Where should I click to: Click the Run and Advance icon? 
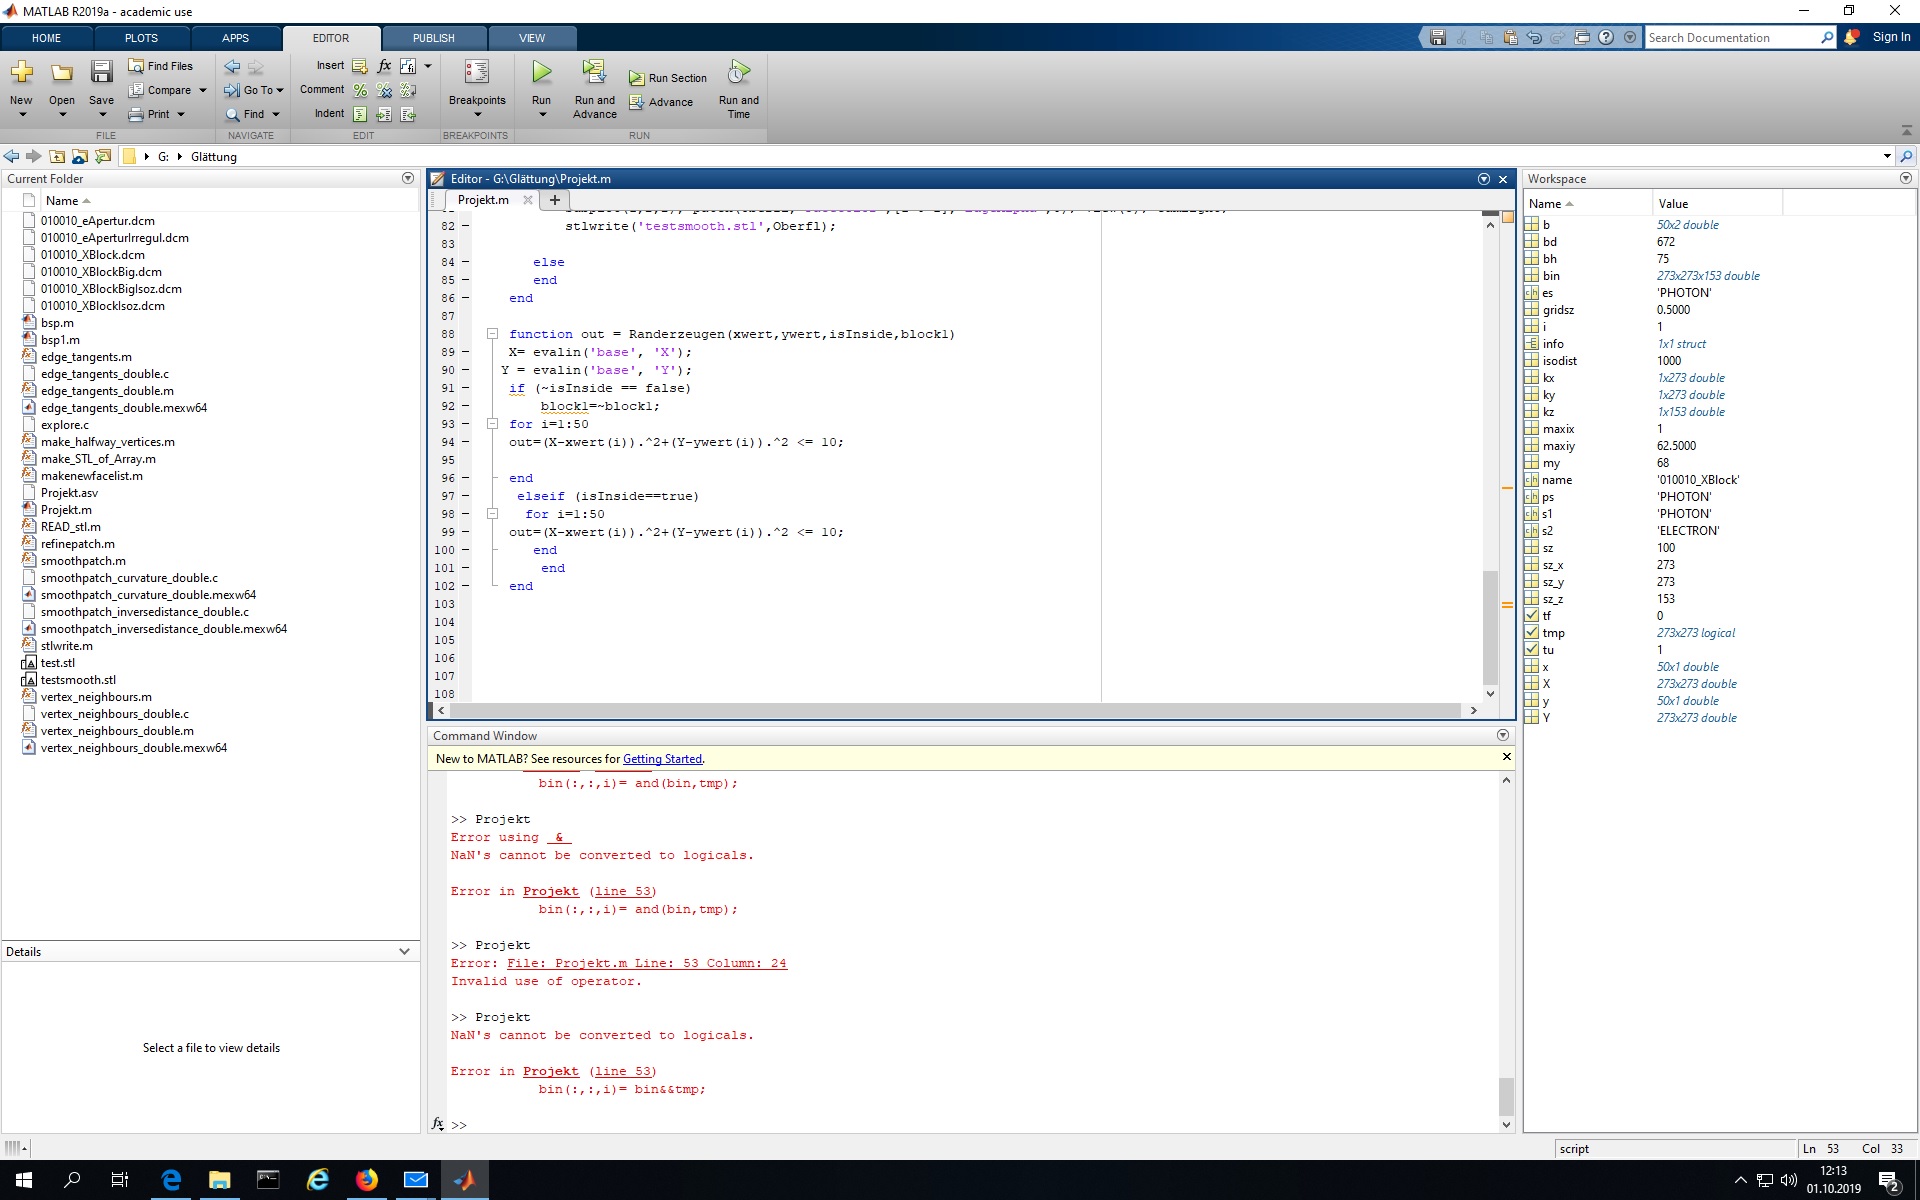click(594, 72)
